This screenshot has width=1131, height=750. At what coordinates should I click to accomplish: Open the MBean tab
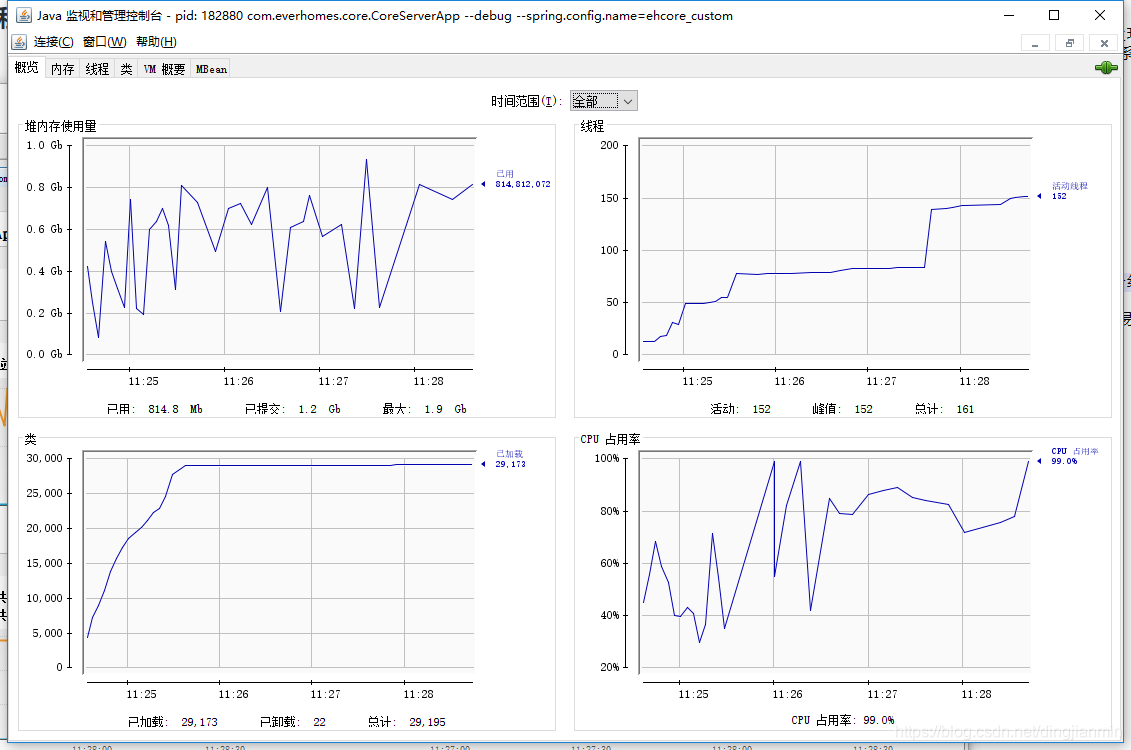coord(211,69)
